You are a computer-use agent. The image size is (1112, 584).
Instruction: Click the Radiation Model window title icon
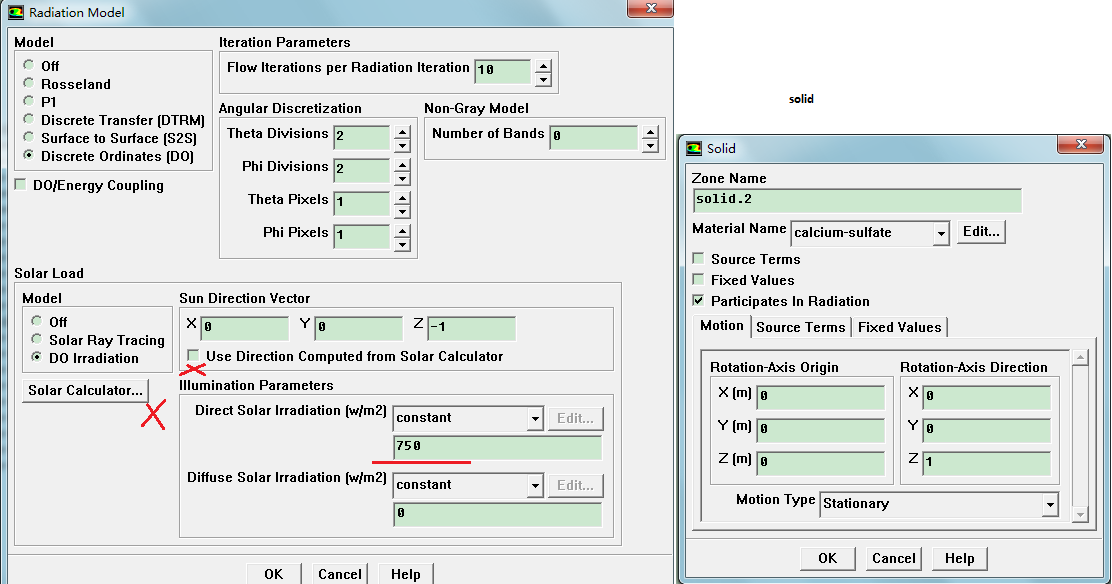point(15,12)
